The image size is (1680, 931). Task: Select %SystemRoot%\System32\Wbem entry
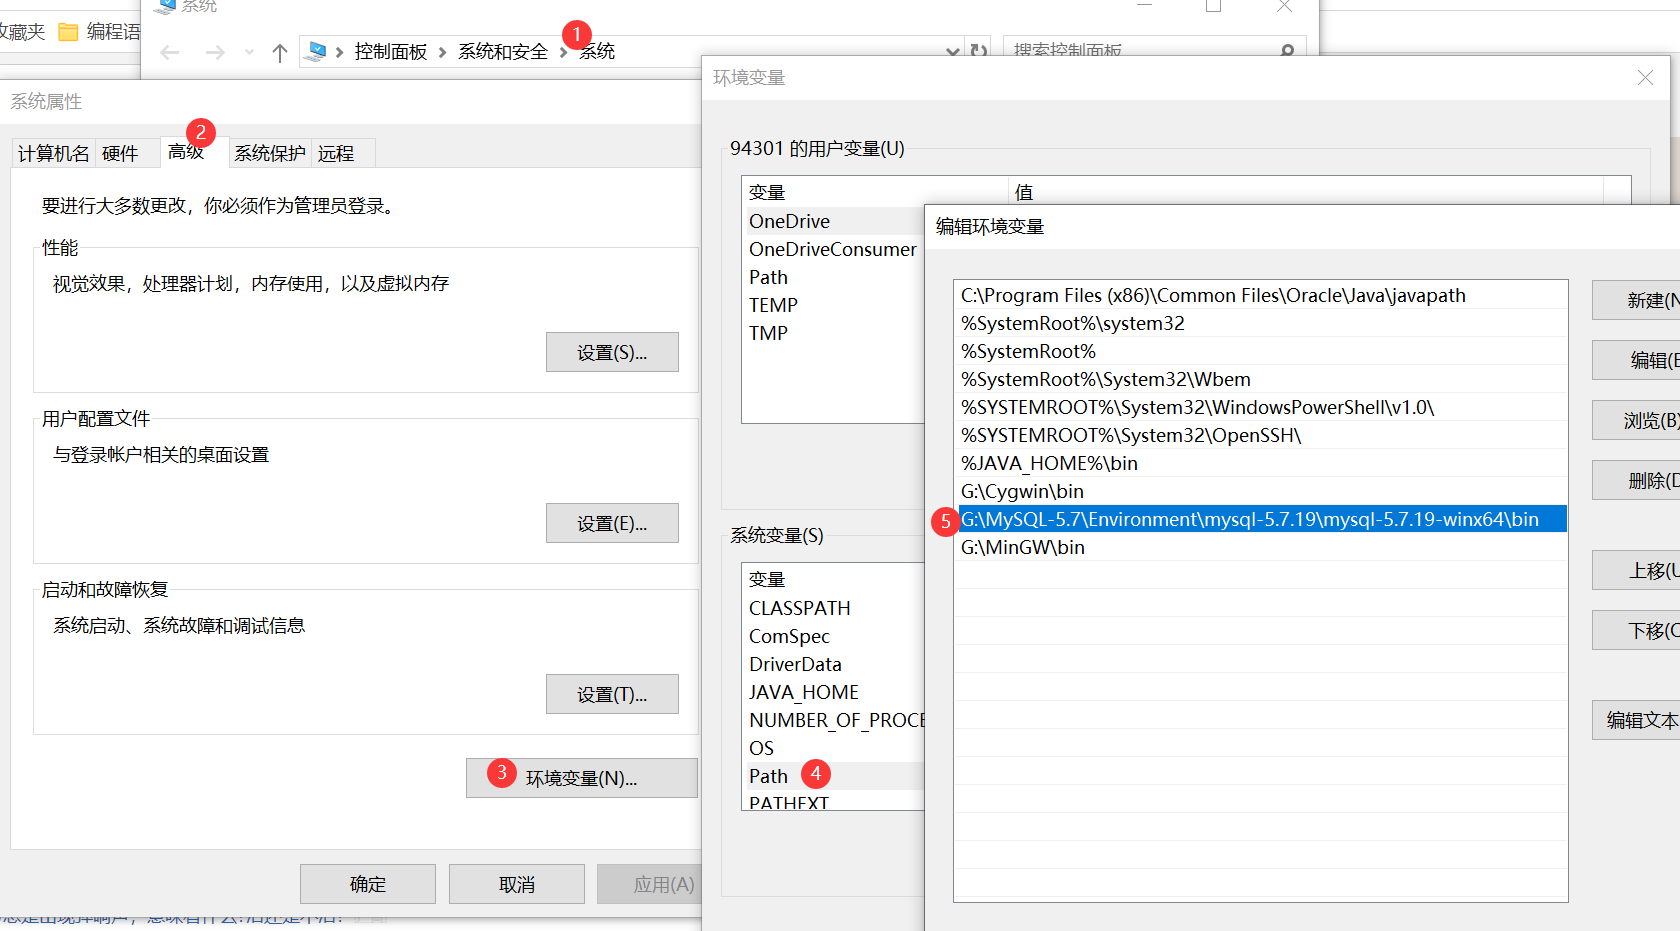coord(1260,379)
